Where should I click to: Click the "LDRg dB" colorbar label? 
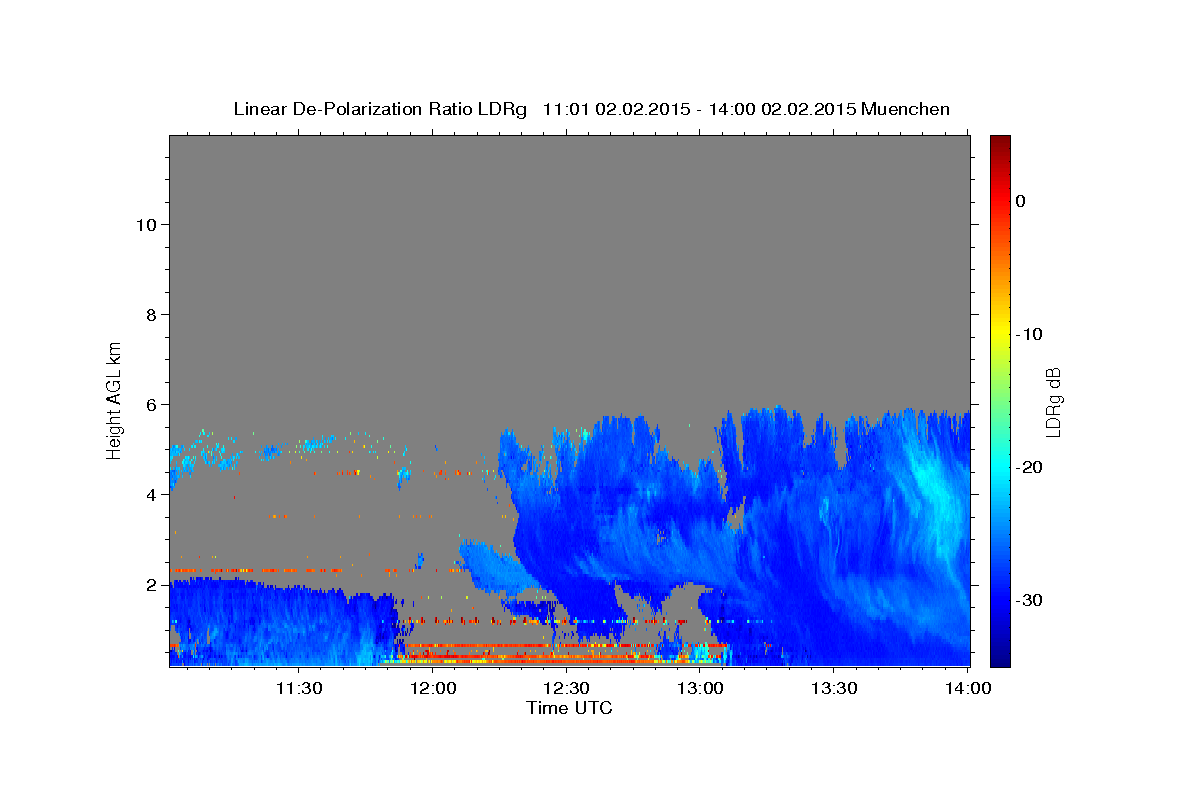(x=1054, y=402)
